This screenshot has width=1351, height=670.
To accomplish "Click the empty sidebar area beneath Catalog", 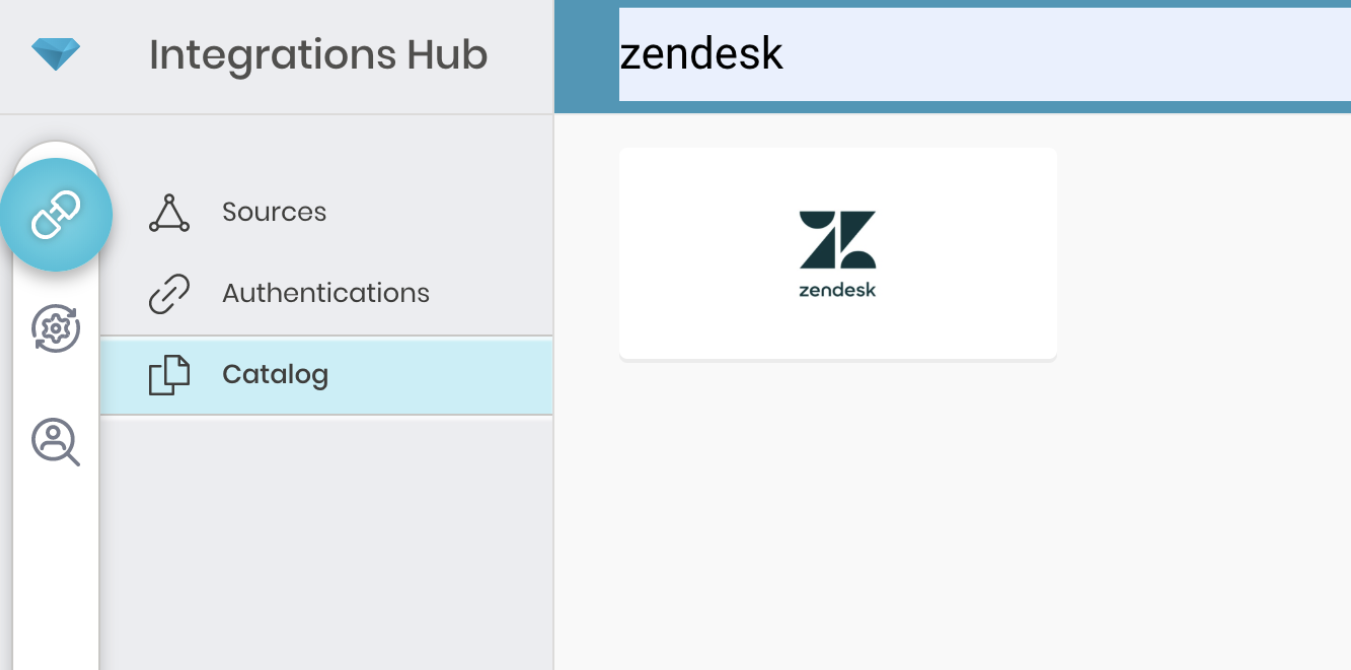I will 326,540.
